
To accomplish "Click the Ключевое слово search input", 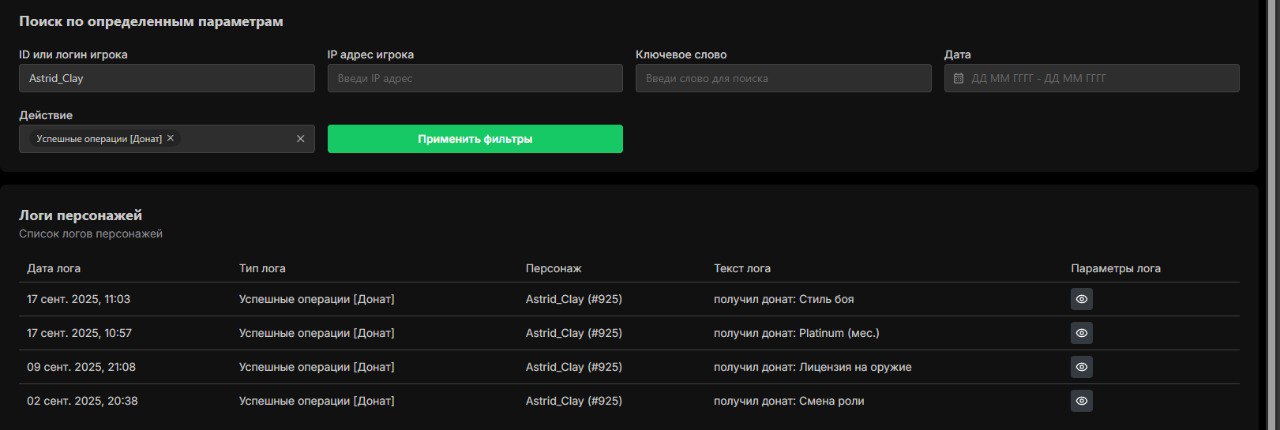I will [x=783, y=78].
